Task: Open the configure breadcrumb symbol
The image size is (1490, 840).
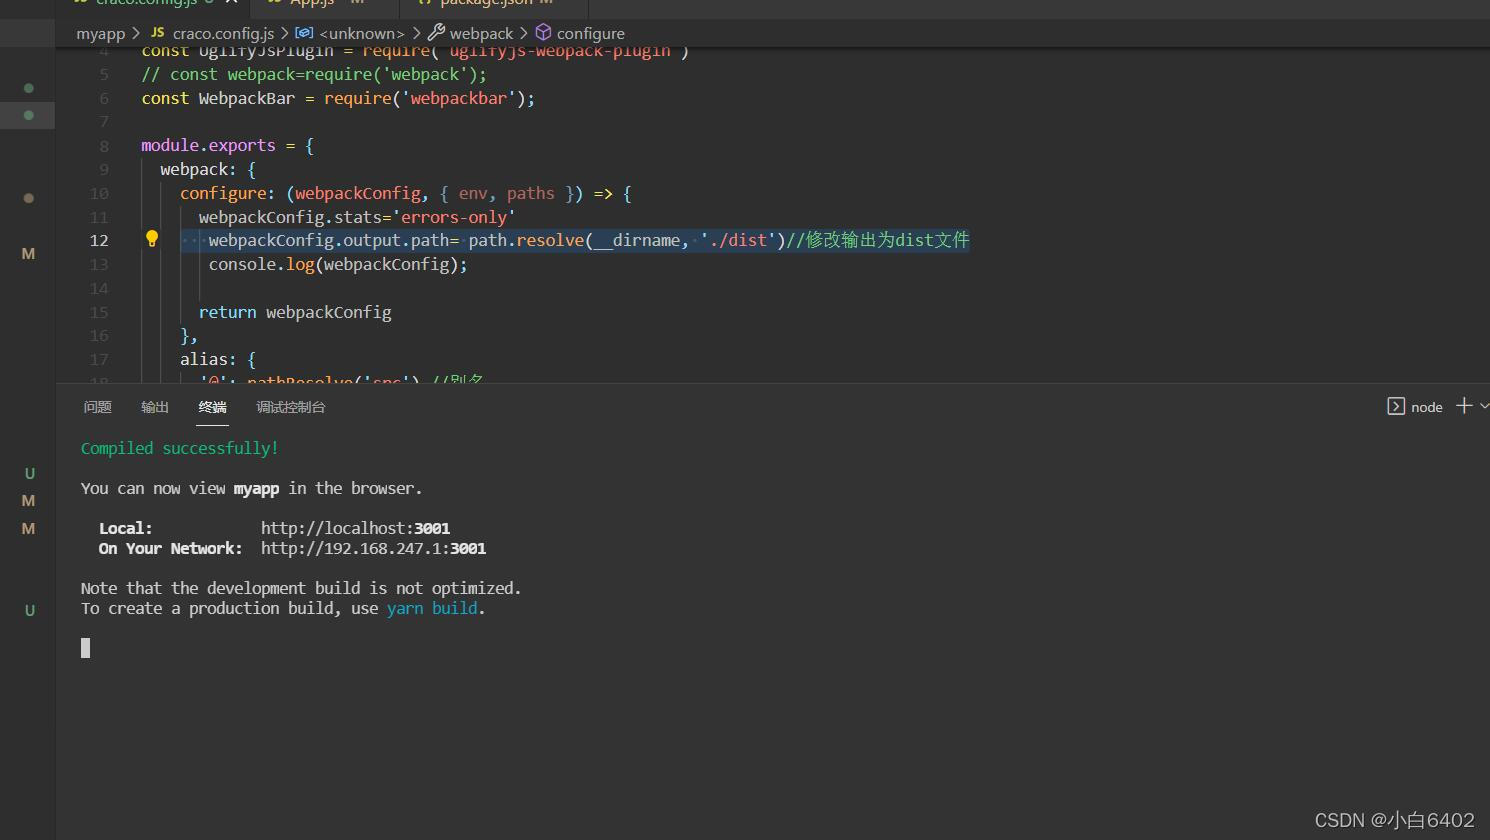Action: coord(591,34)
